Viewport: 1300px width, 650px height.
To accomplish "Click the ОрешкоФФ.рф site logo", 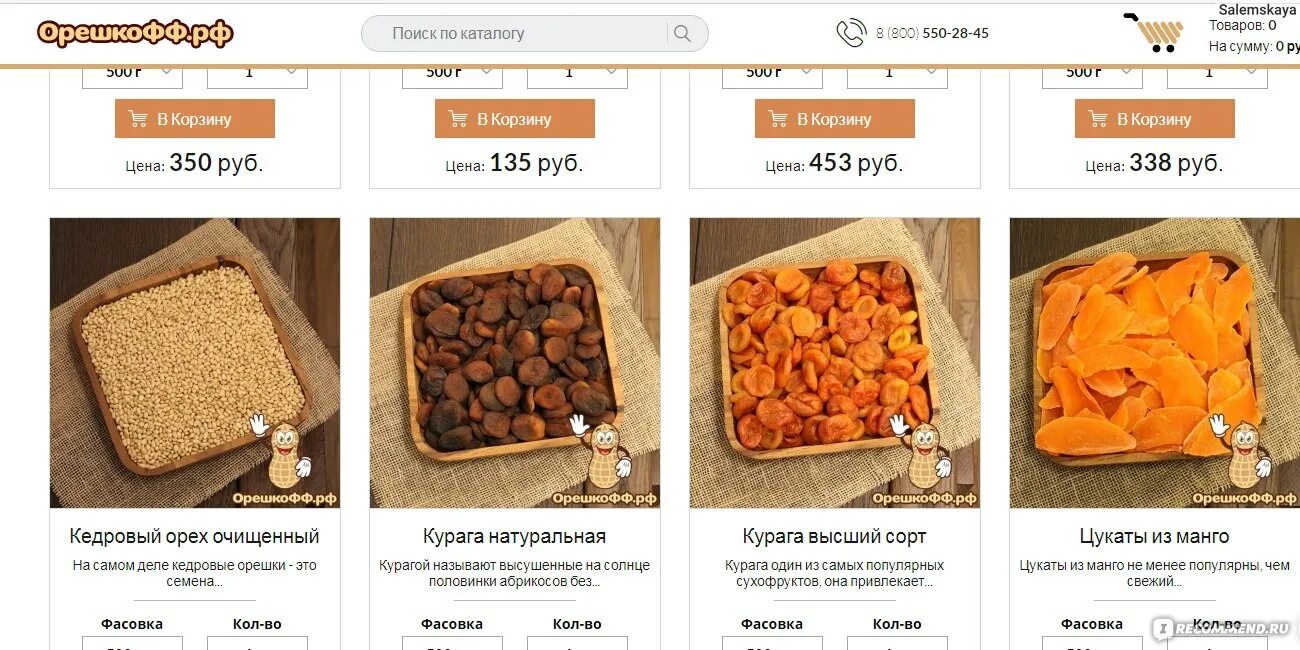I will click(135, 33).
